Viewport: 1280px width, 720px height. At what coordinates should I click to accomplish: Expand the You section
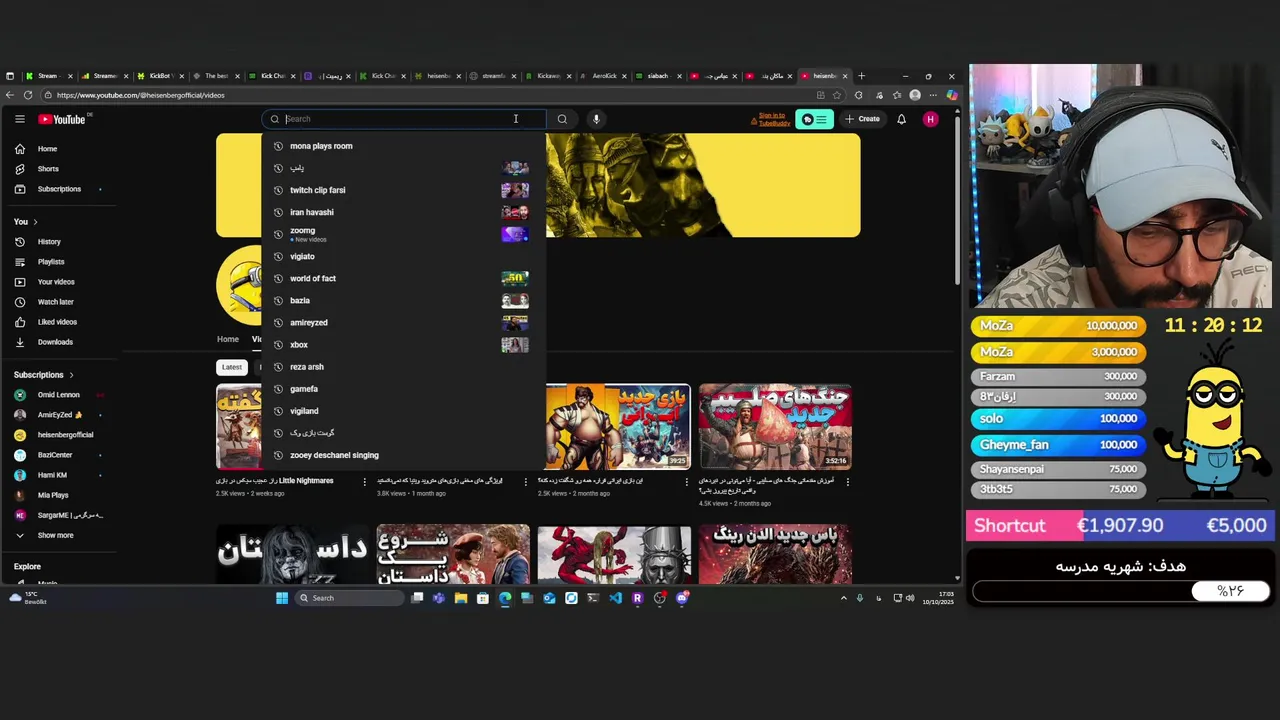coord(25,221)
